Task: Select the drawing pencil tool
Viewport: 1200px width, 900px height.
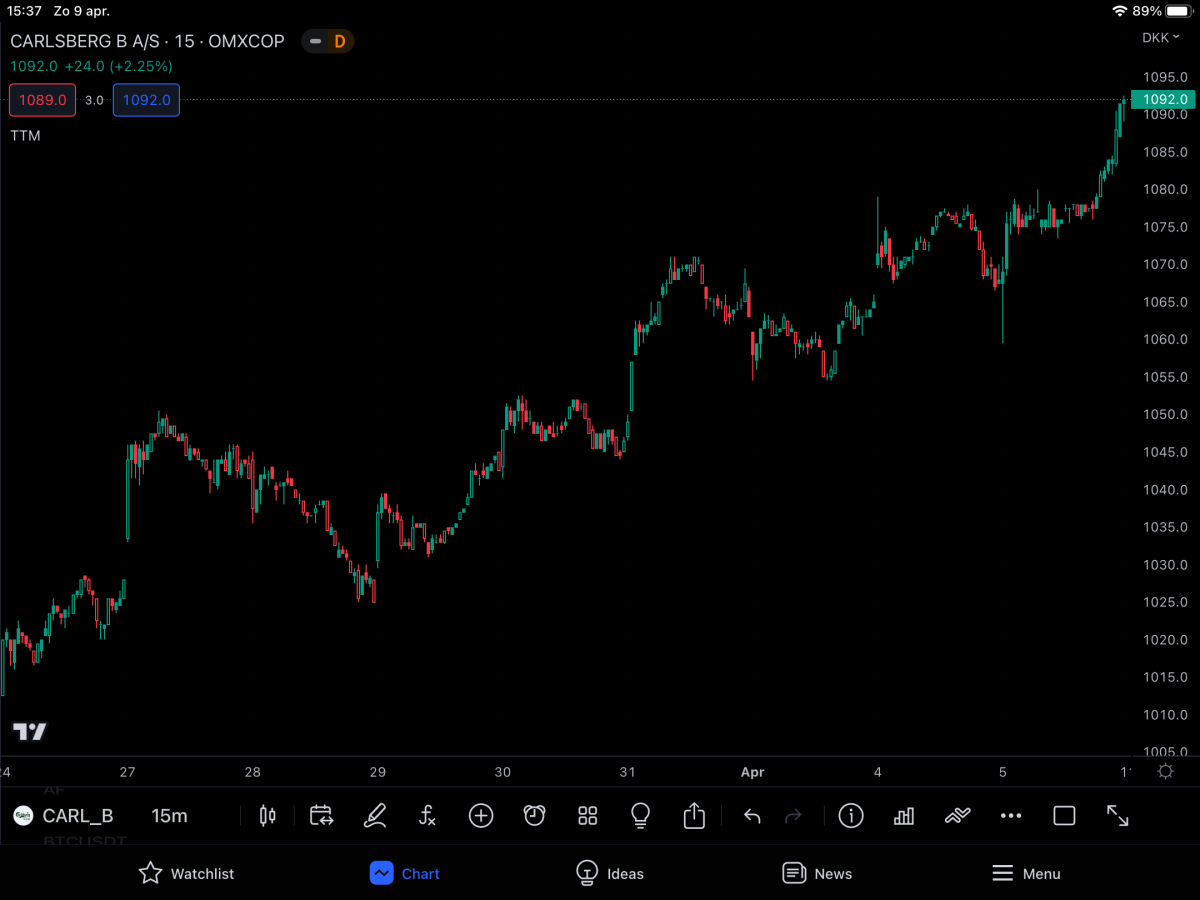Action: click(x=375, y=816)
